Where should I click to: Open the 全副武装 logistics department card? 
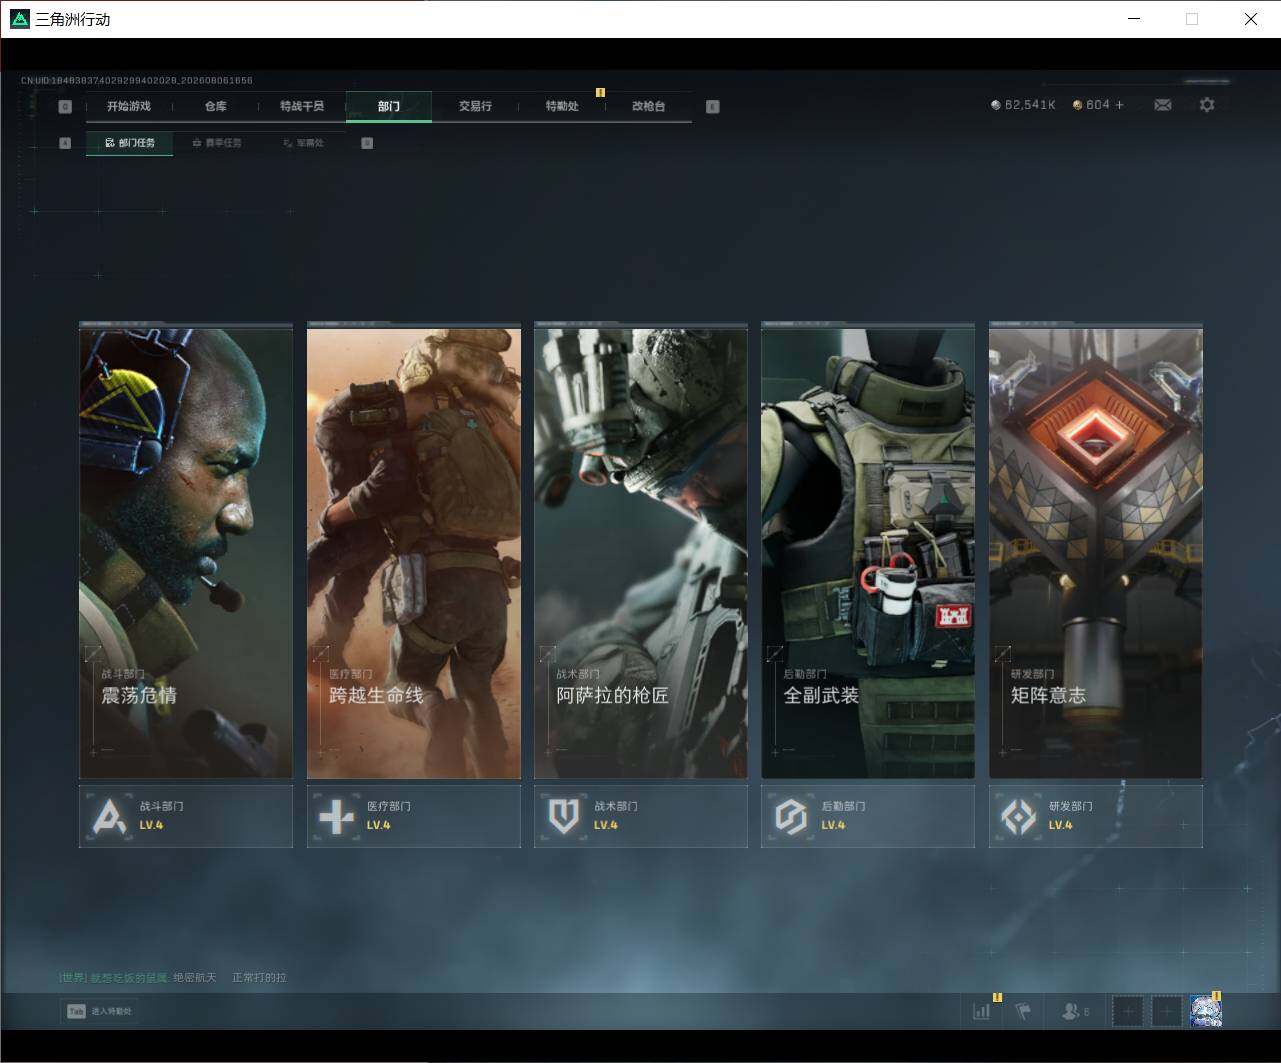tap(868, 551)
